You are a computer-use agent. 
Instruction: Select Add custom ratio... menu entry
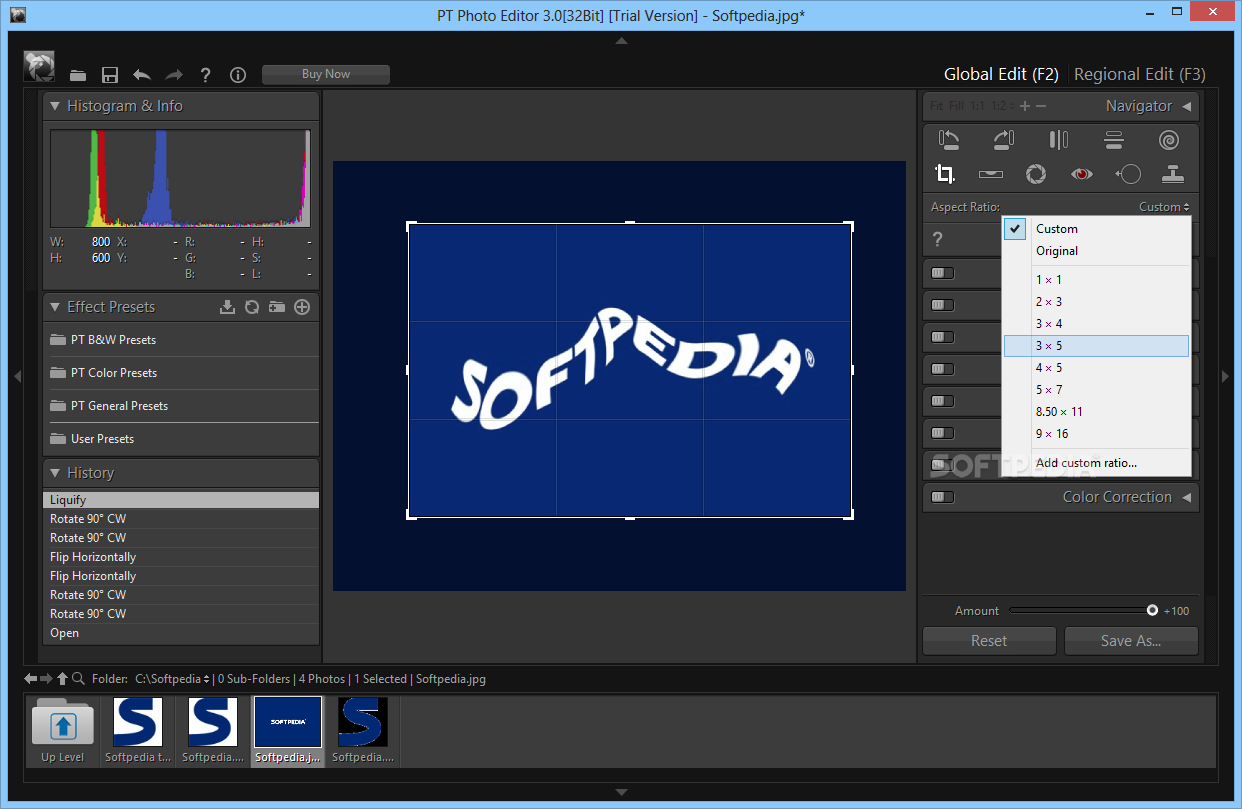click(x=1097, y=463)
